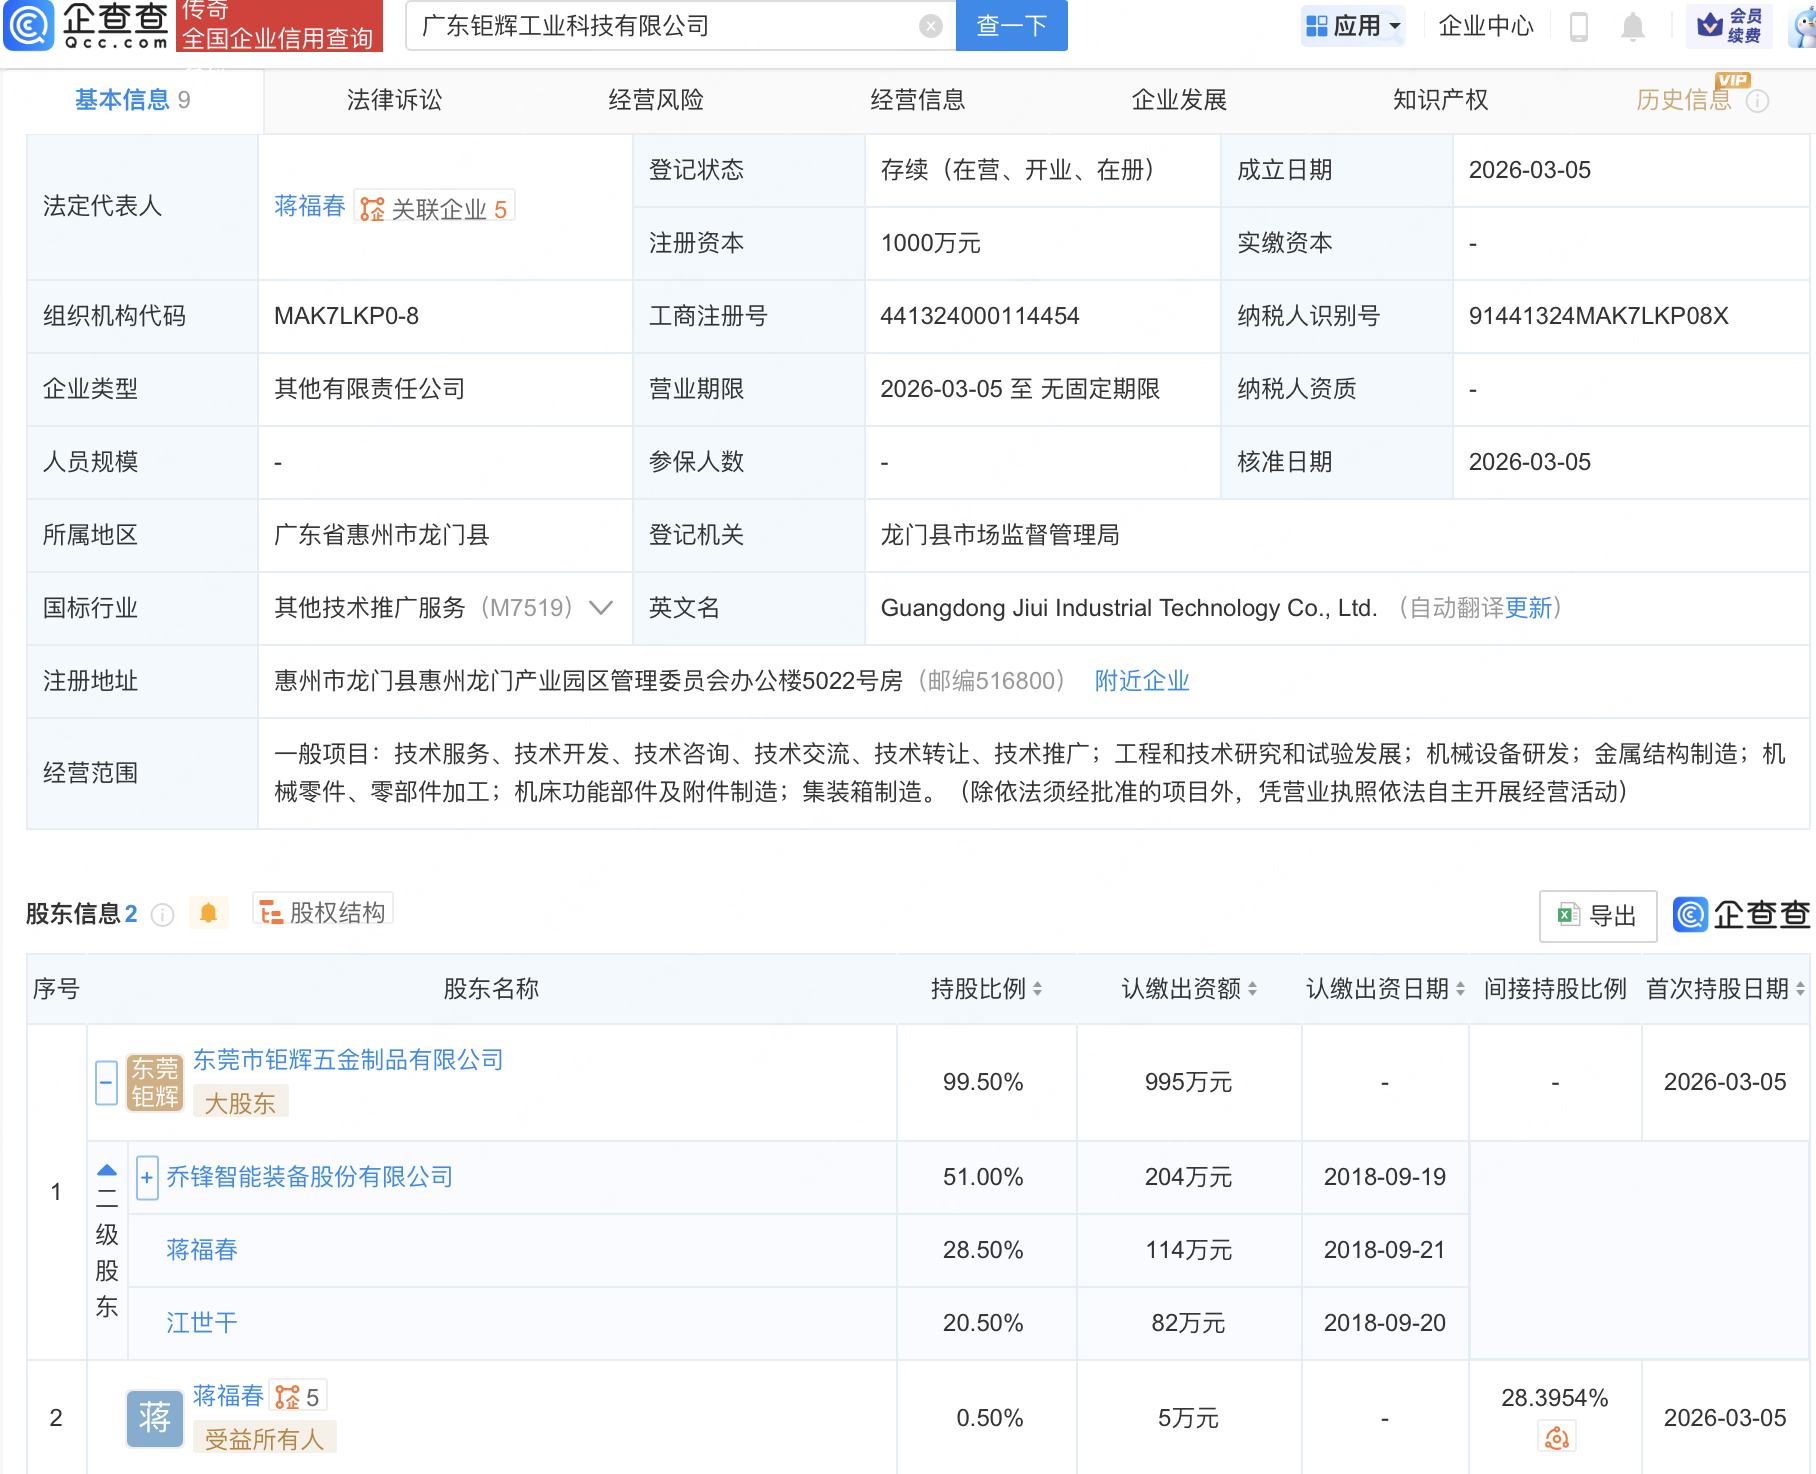The height and width of the screenshot is (1474, 1816).
Task: Click the 查一下 search button
Action: (x=1011, y=26)
